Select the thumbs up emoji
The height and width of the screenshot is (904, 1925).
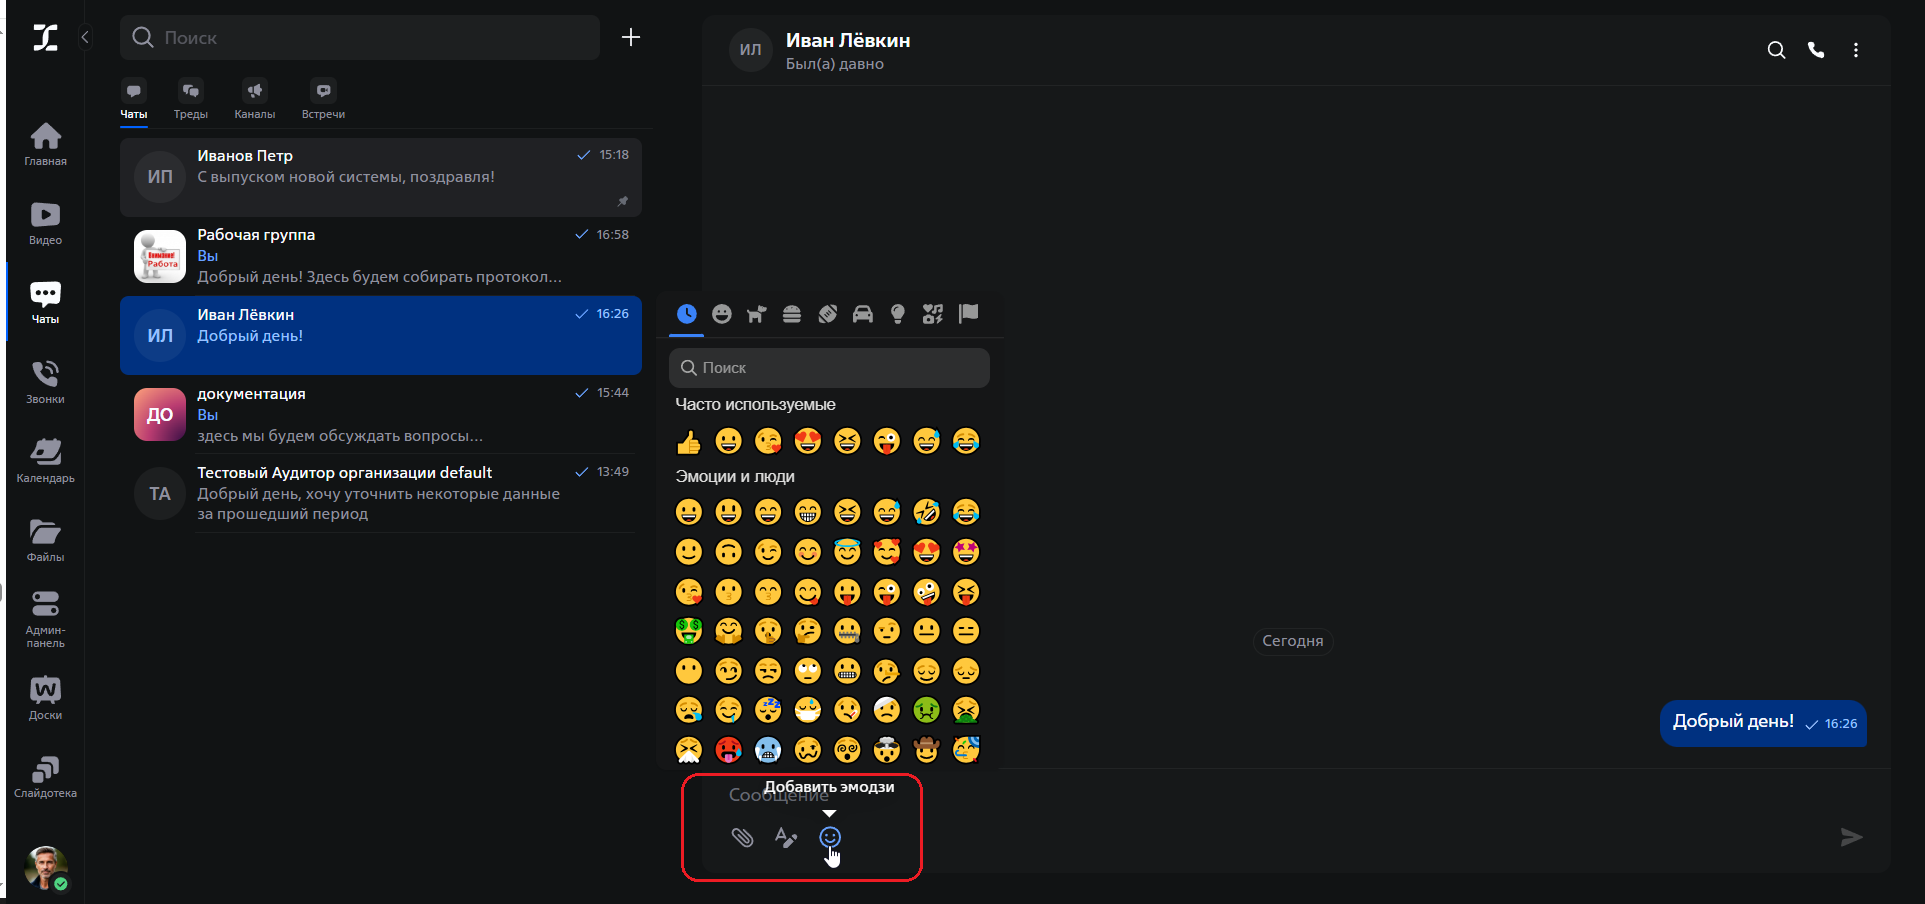[x=689, y=442]
